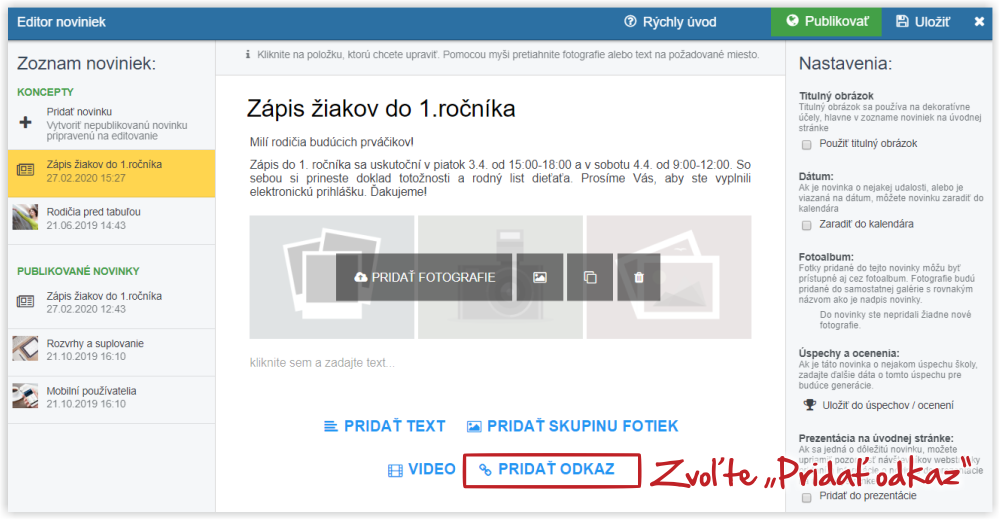Delete photo group with trash icon
The height and width of the screenshot is (520, 1000).
[x=638, y=278]
